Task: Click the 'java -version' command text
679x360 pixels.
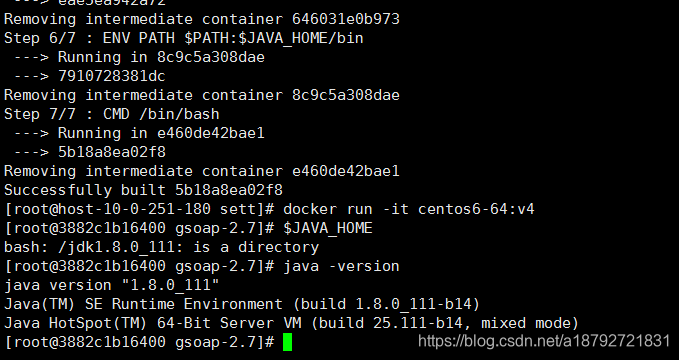Action: point(341,266)
